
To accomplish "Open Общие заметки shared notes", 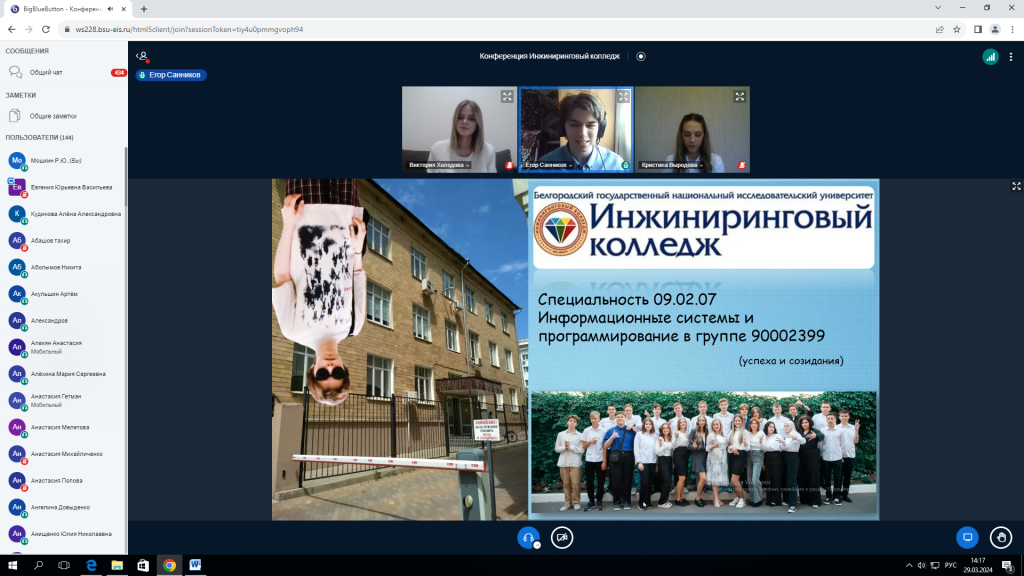I will pyautogui.click(x=63, y=116).
